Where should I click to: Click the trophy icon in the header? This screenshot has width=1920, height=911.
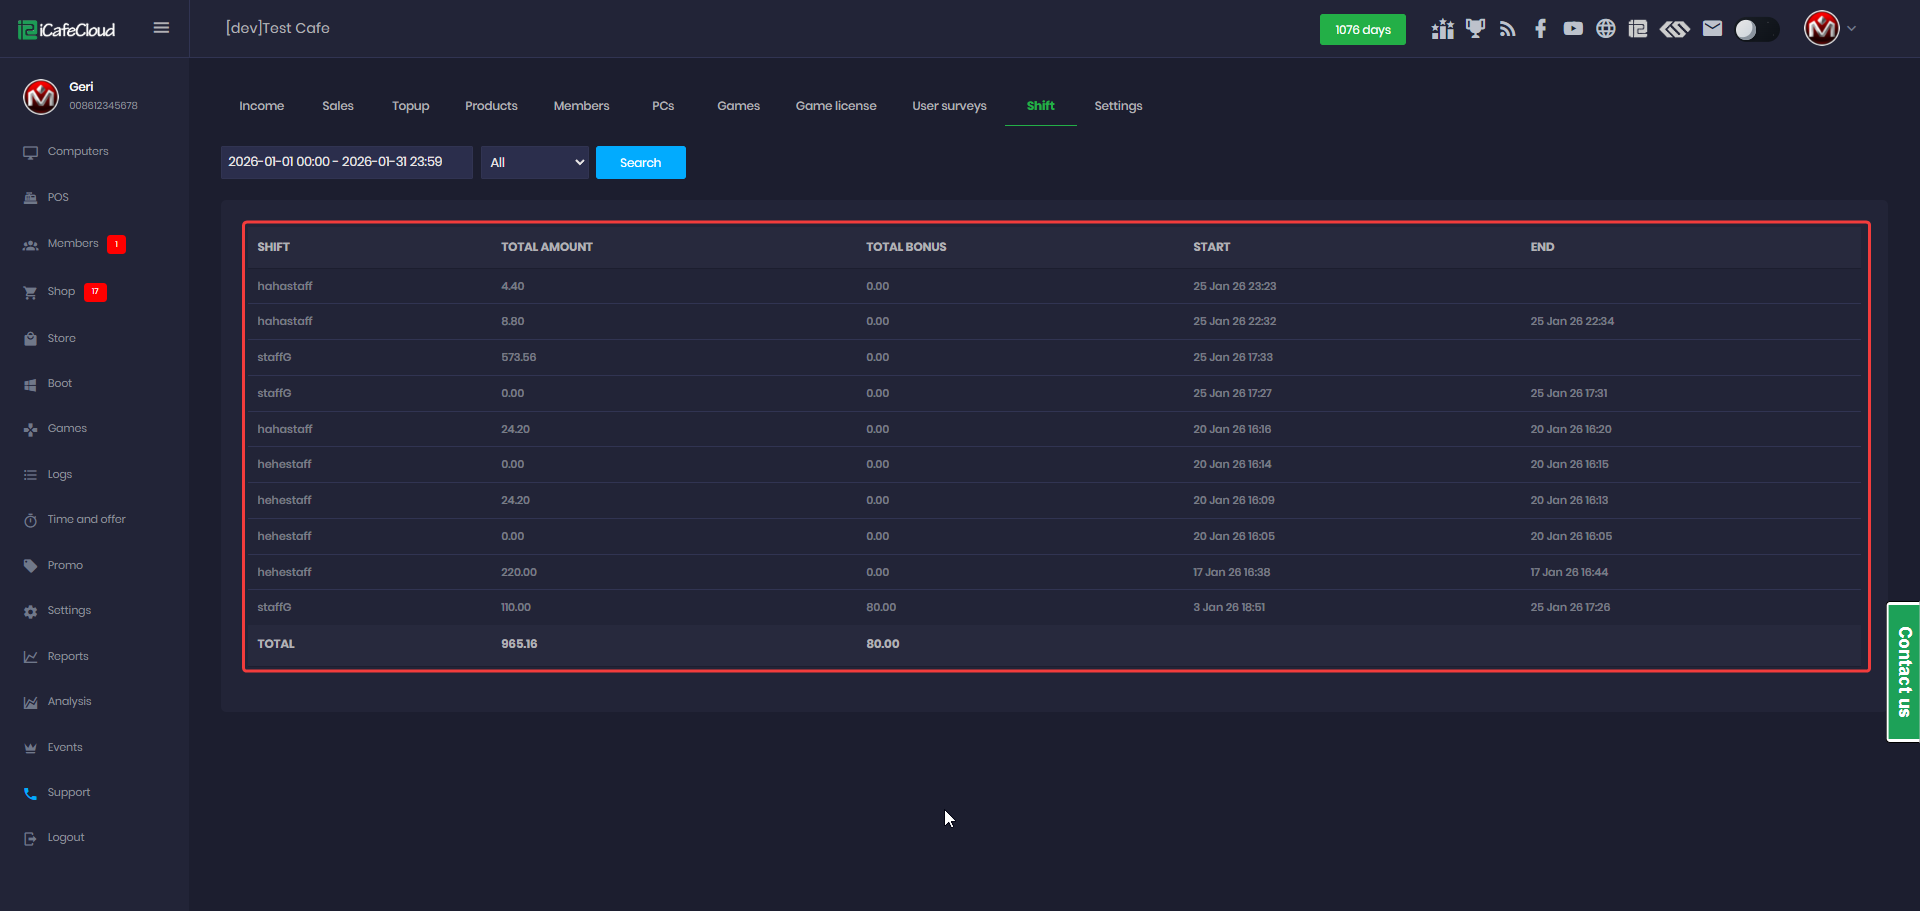pyautogui.click(x=1475, y=29)
